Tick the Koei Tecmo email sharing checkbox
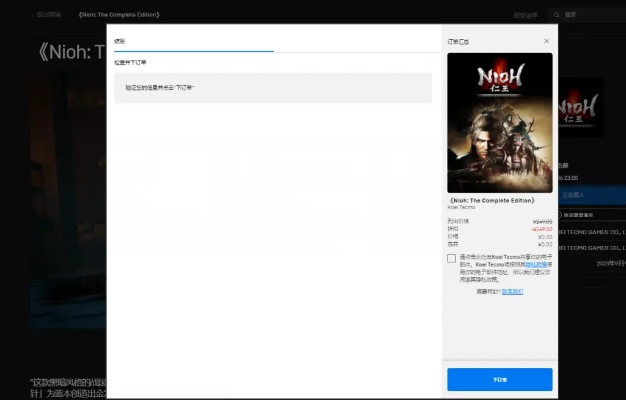 coord(452,258)
